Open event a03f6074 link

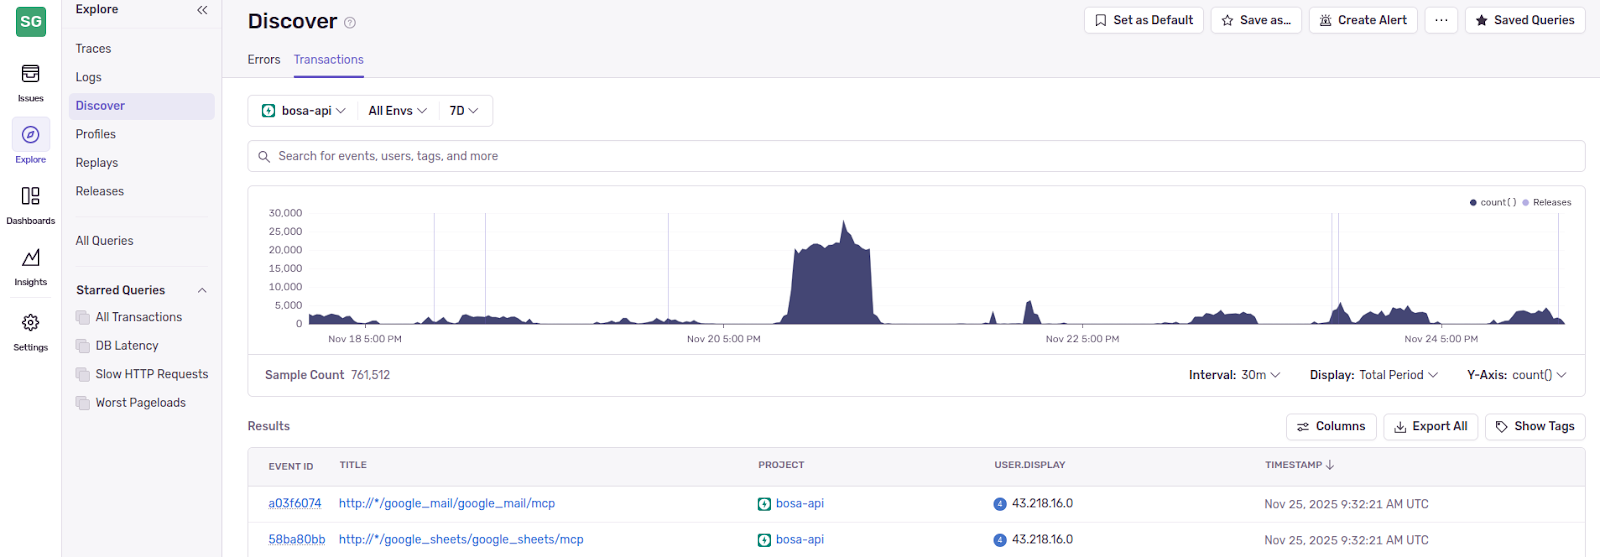(295, 504)
